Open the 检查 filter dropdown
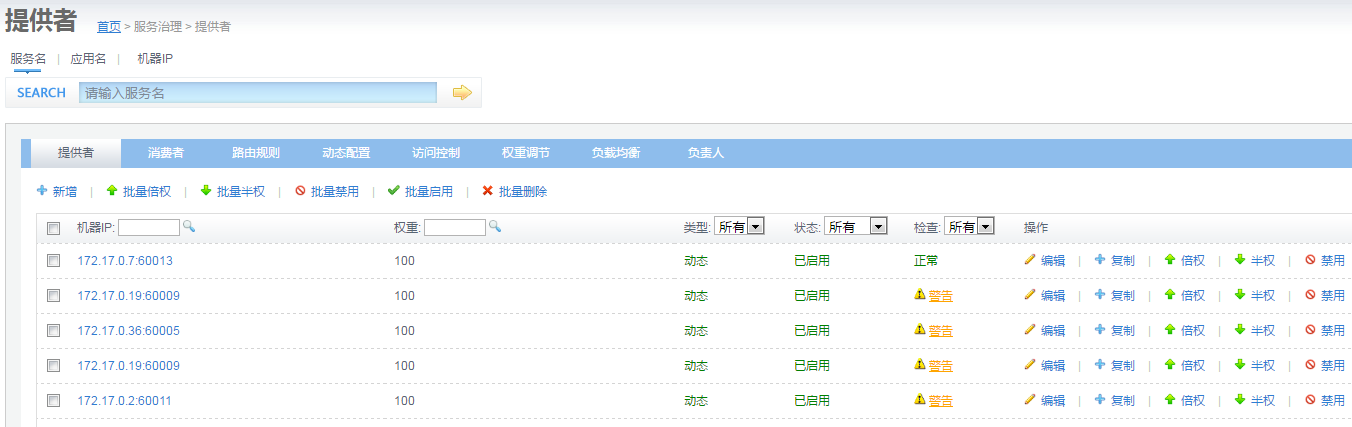This screenshot has height=427, width=1352. pyautogui.click(x=969, y=227)
